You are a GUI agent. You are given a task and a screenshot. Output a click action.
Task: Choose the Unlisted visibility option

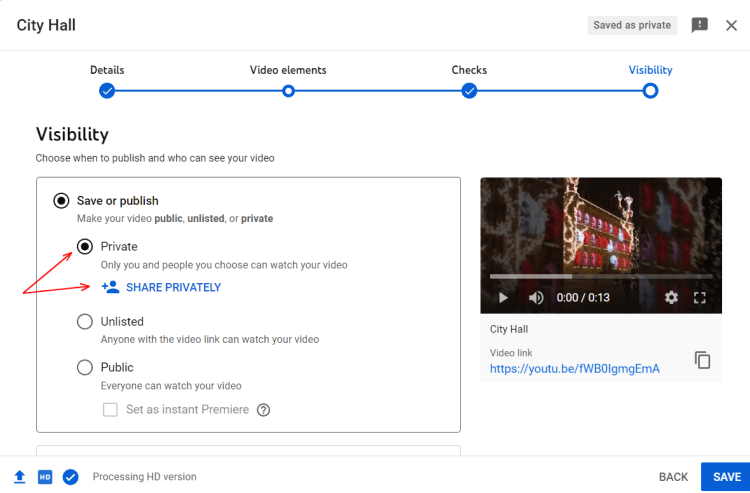[85, 321]
